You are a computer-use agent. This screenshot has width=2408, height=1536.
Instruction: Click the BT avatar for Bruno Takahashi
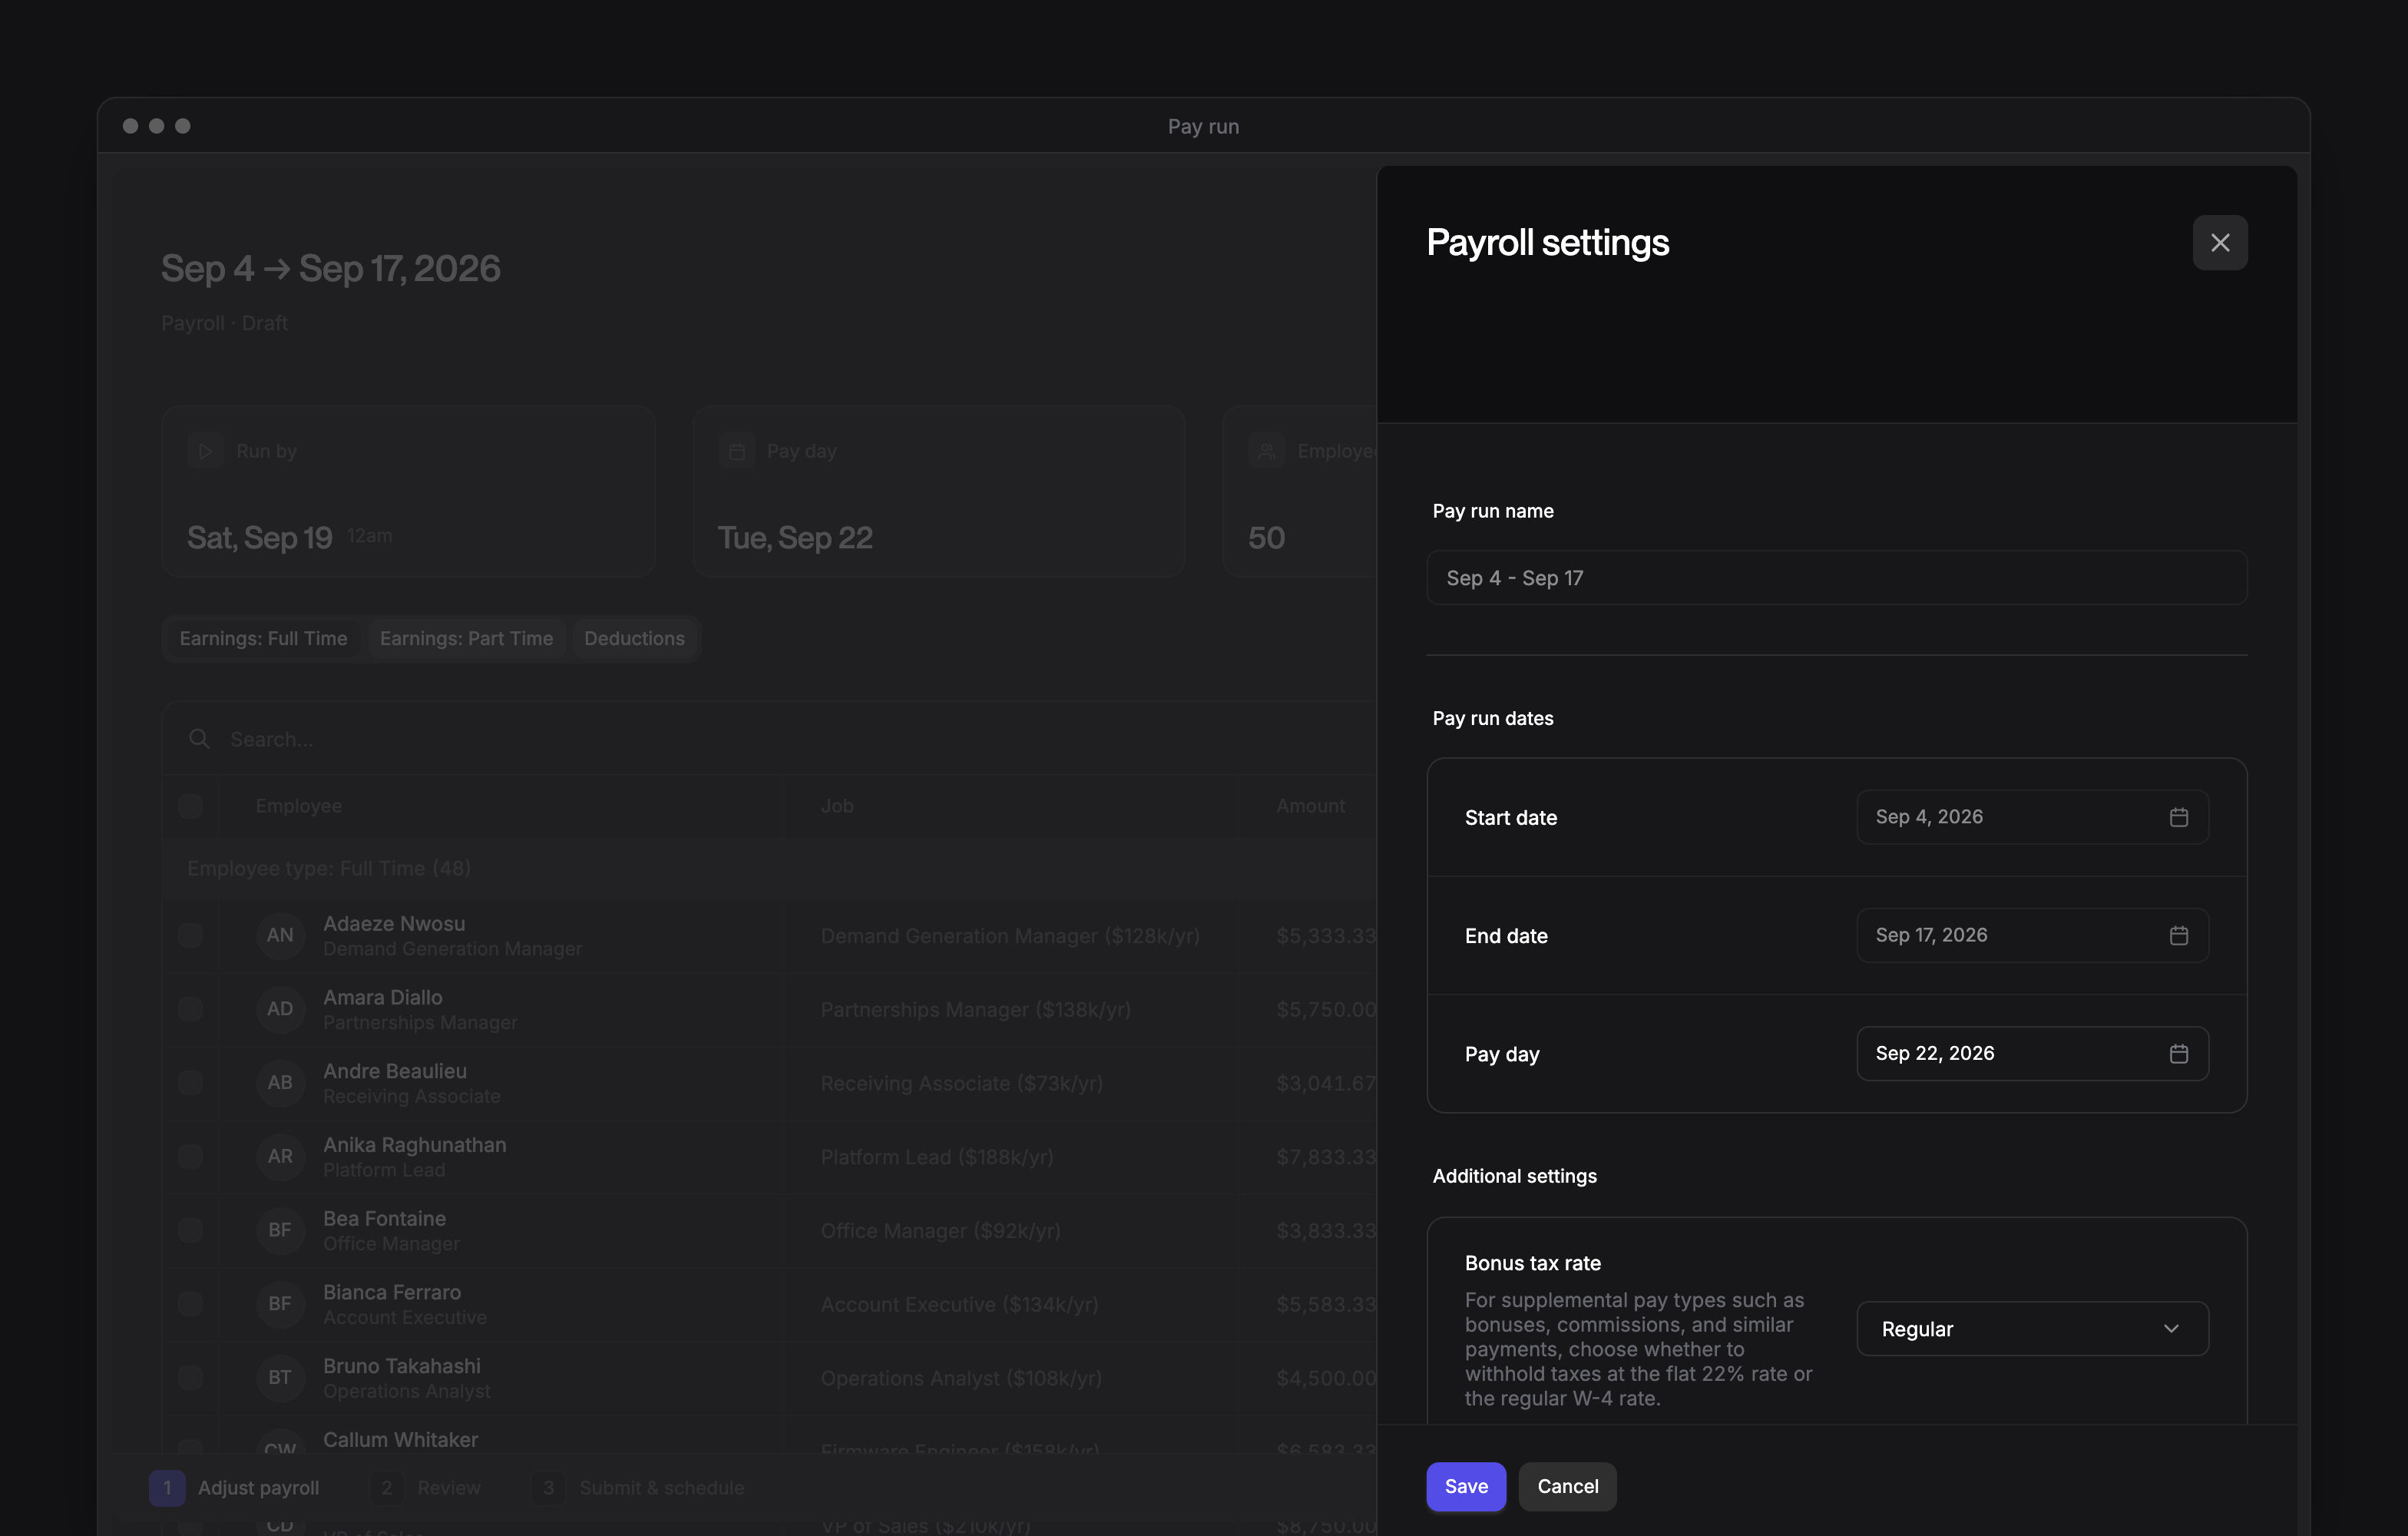(x=280, y=1378)
